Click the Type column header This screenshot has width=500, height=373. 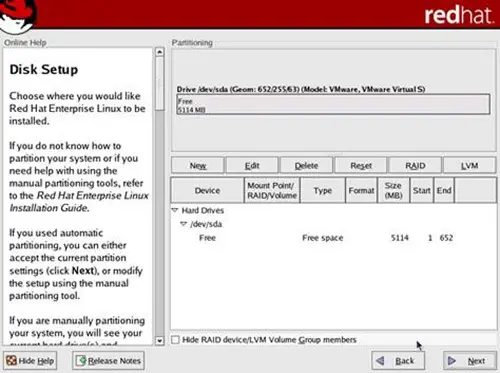coord(323,190)
